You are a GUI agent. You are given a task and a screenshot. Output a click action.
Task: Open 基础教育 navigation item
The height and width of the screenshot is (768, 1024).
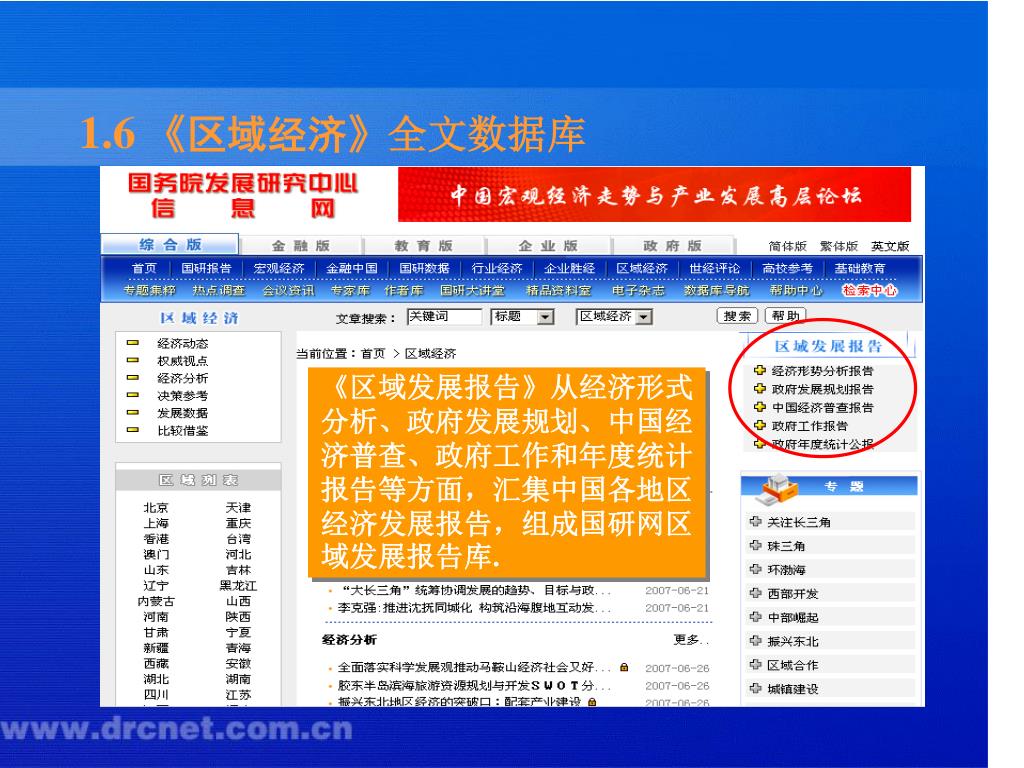click(x=860, y=268)
